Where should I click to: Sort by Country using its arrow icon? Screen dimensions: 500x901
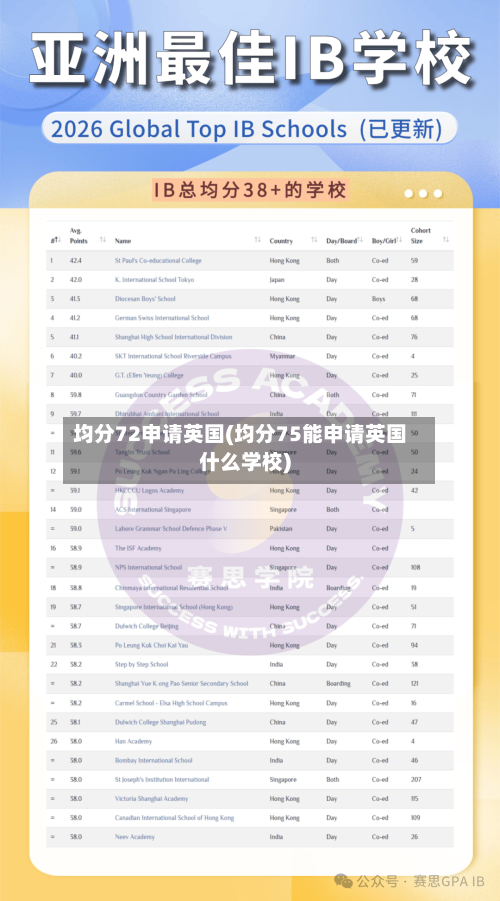click(x=314, y=240)
